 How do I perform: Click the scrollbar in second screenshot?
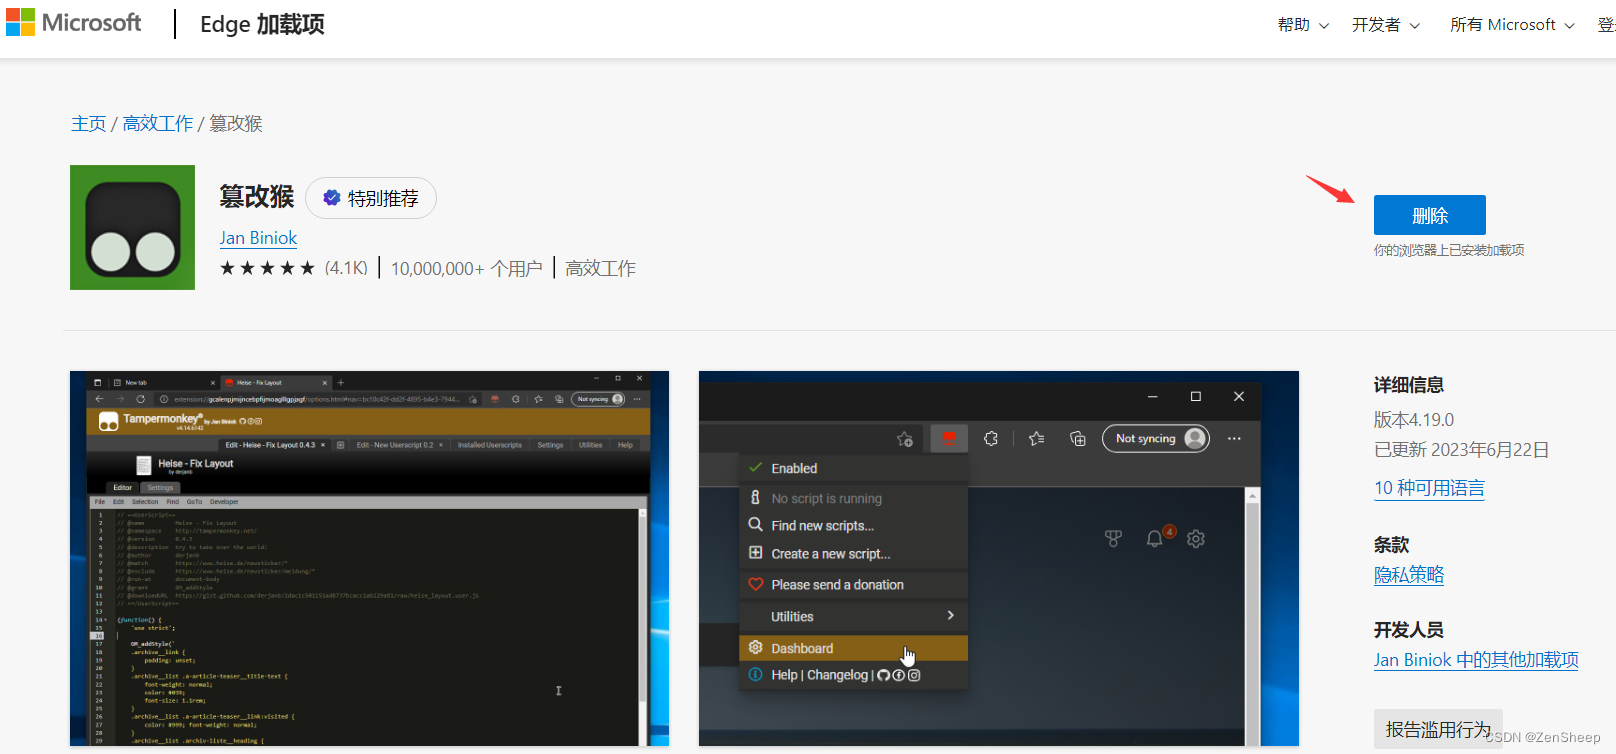(1252, 617)
